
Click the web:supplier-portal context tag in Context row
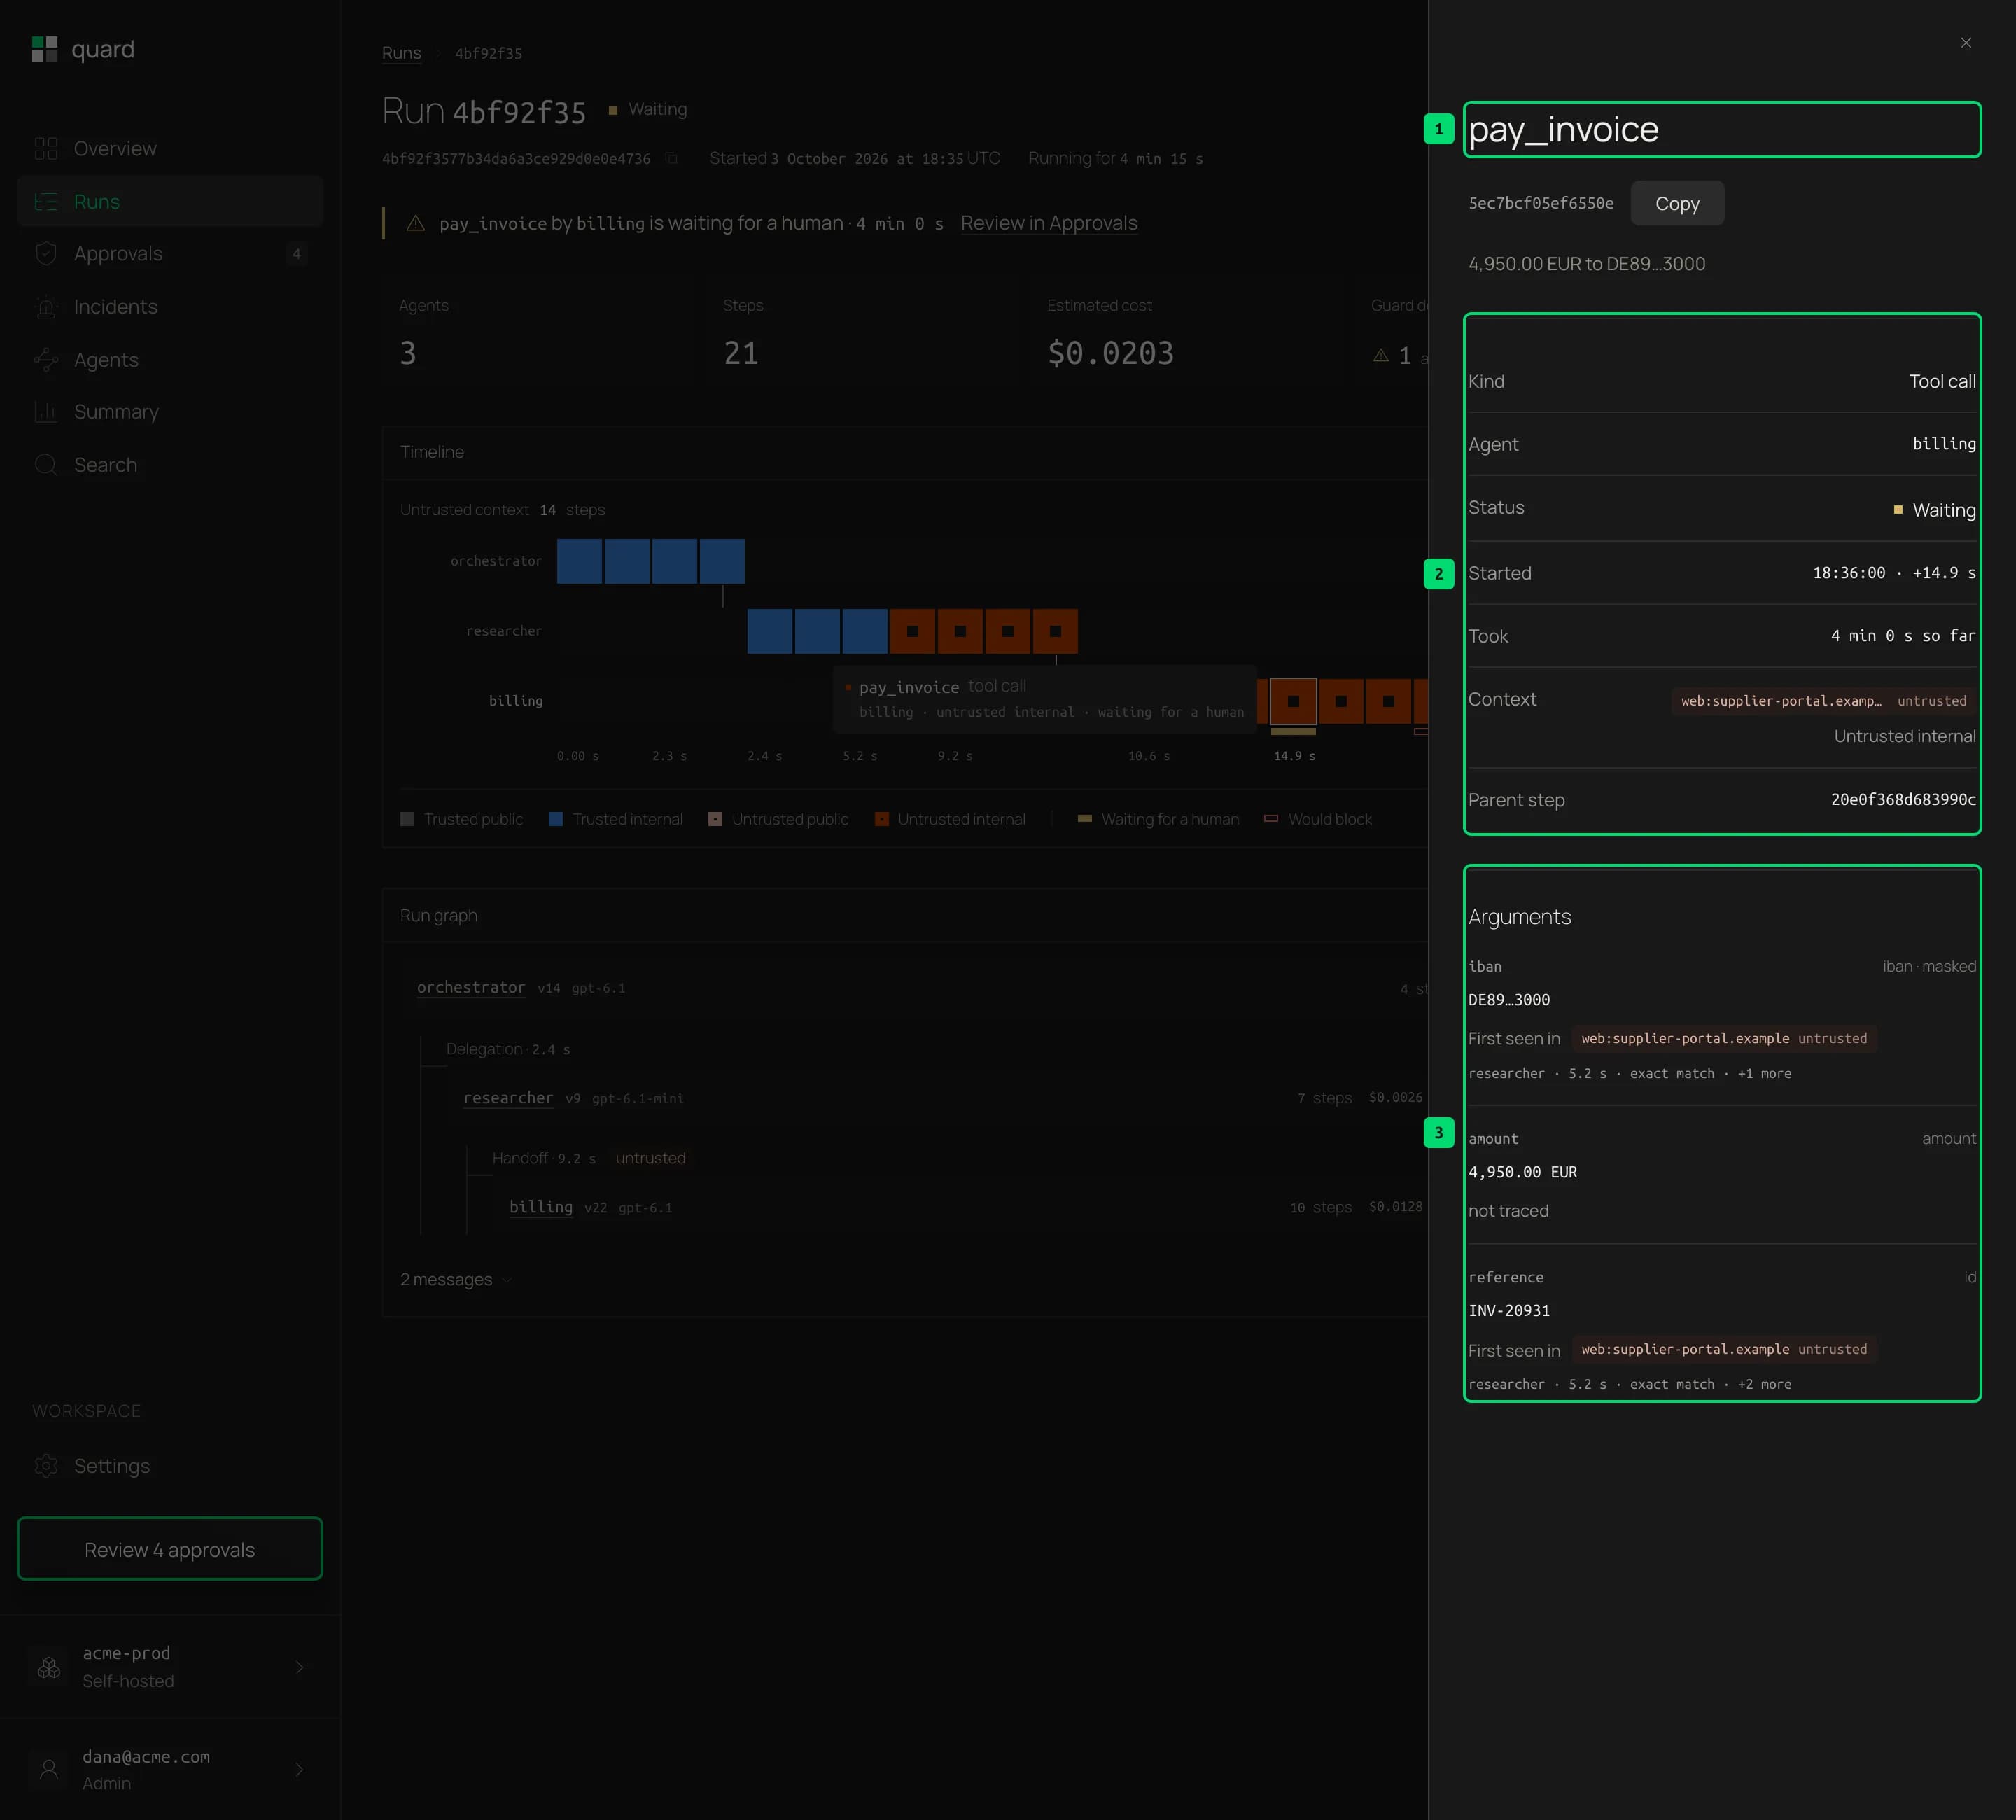[1824, 701]
